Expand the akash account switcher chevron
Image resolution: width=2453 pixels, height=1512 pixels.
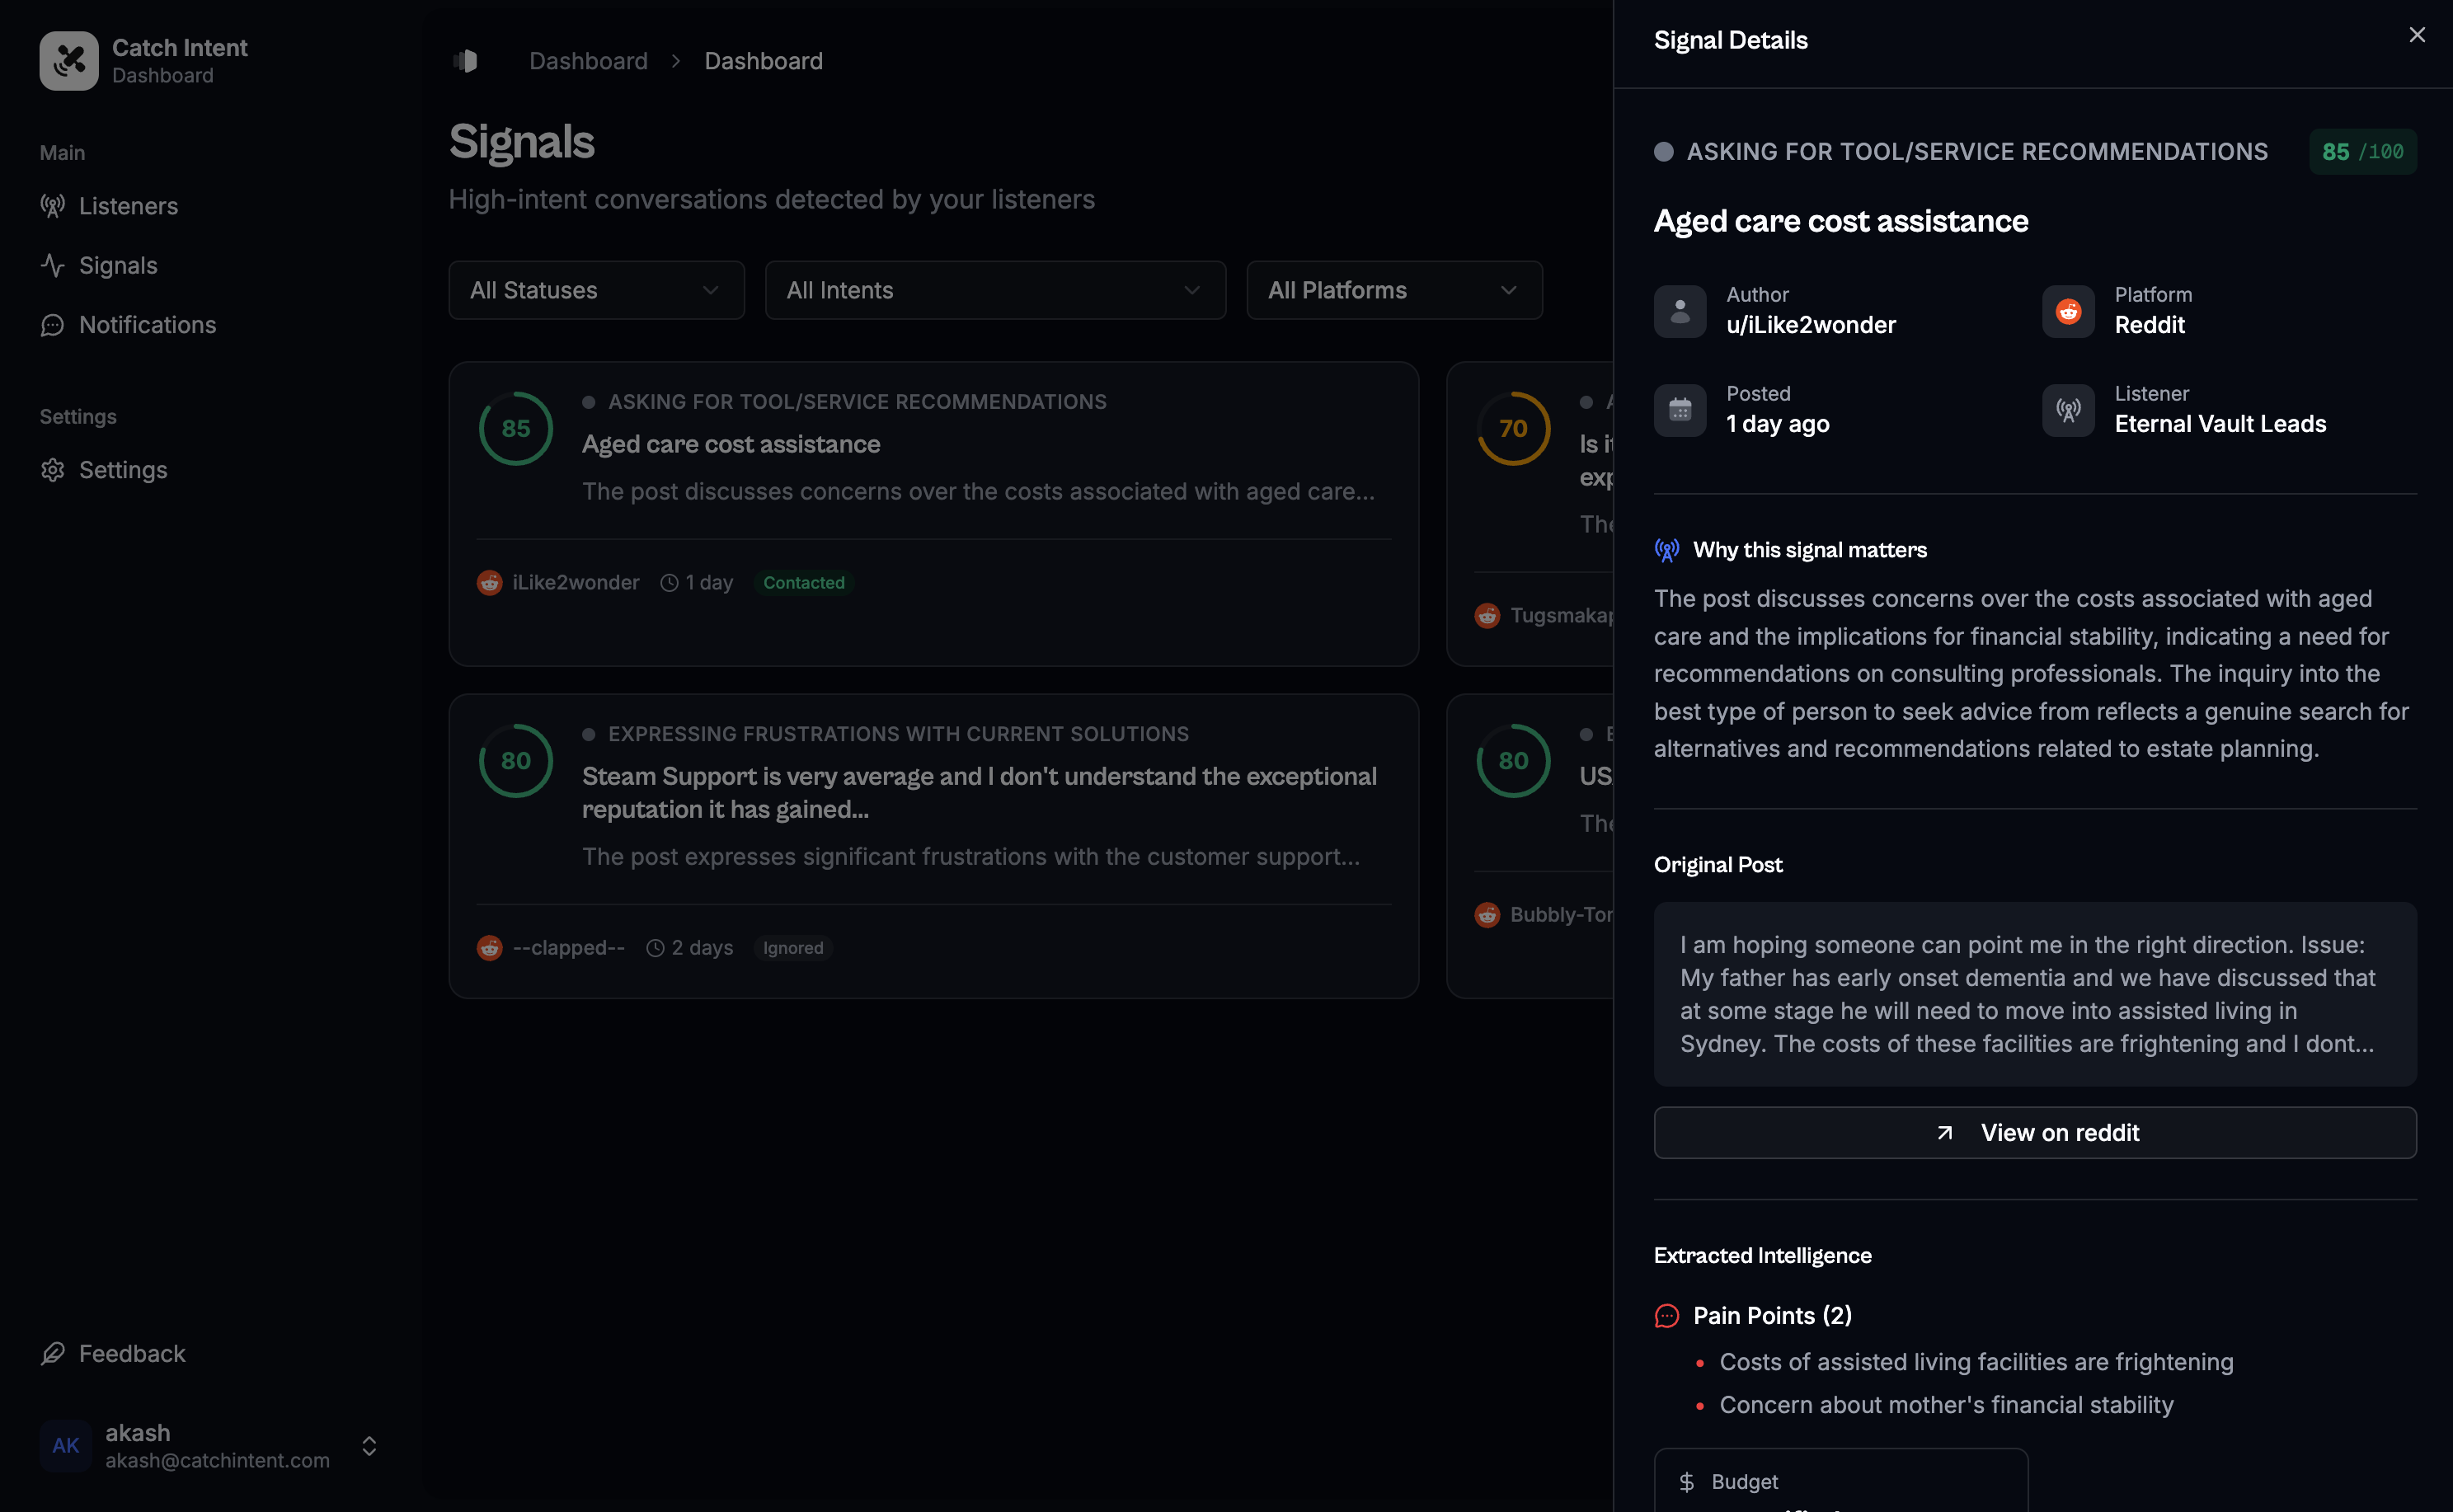tap(368, 1445)
